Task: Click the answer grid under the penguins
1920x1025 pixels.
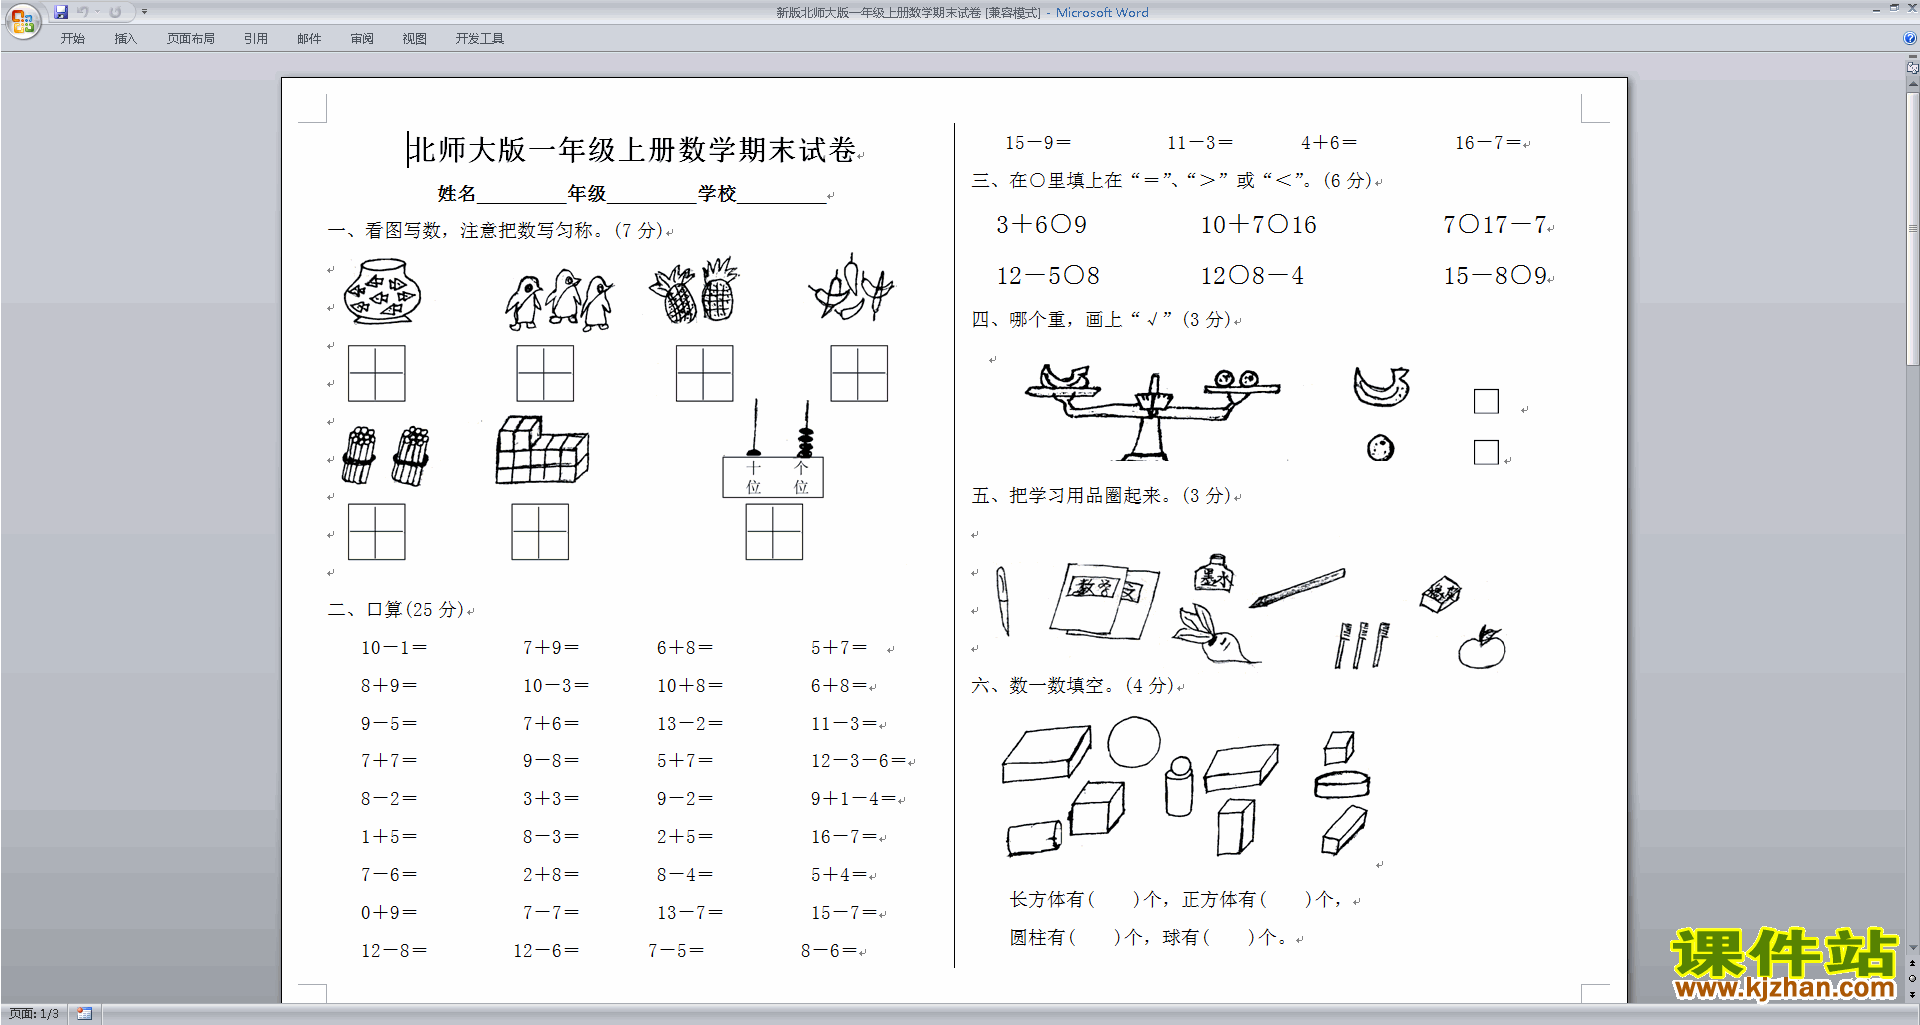Action: pos(545,373)
